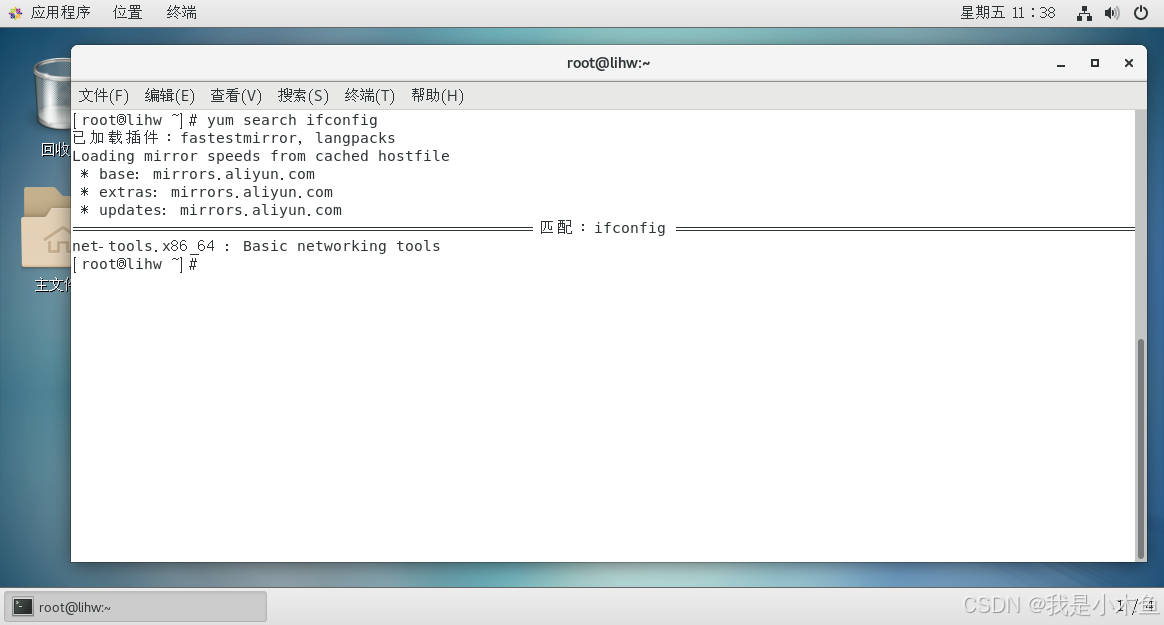Image resolution: width=1164 pixels, height=625 pixels.
Task: Click the '匹配：ifconfig' header text
Action: tap(603, 228)
